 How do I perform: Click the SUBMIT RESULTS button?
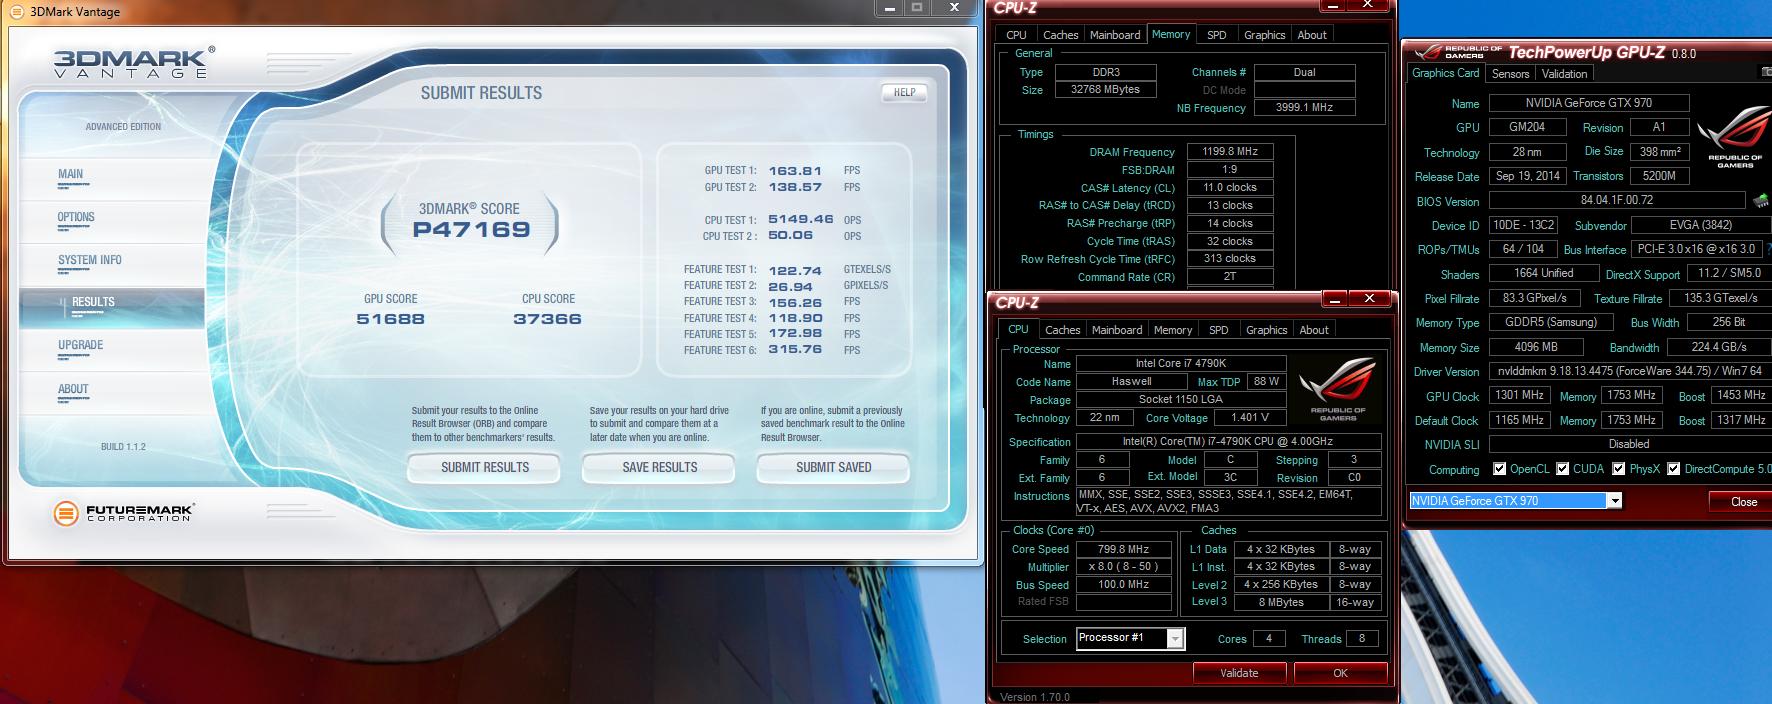pos(485,467)
